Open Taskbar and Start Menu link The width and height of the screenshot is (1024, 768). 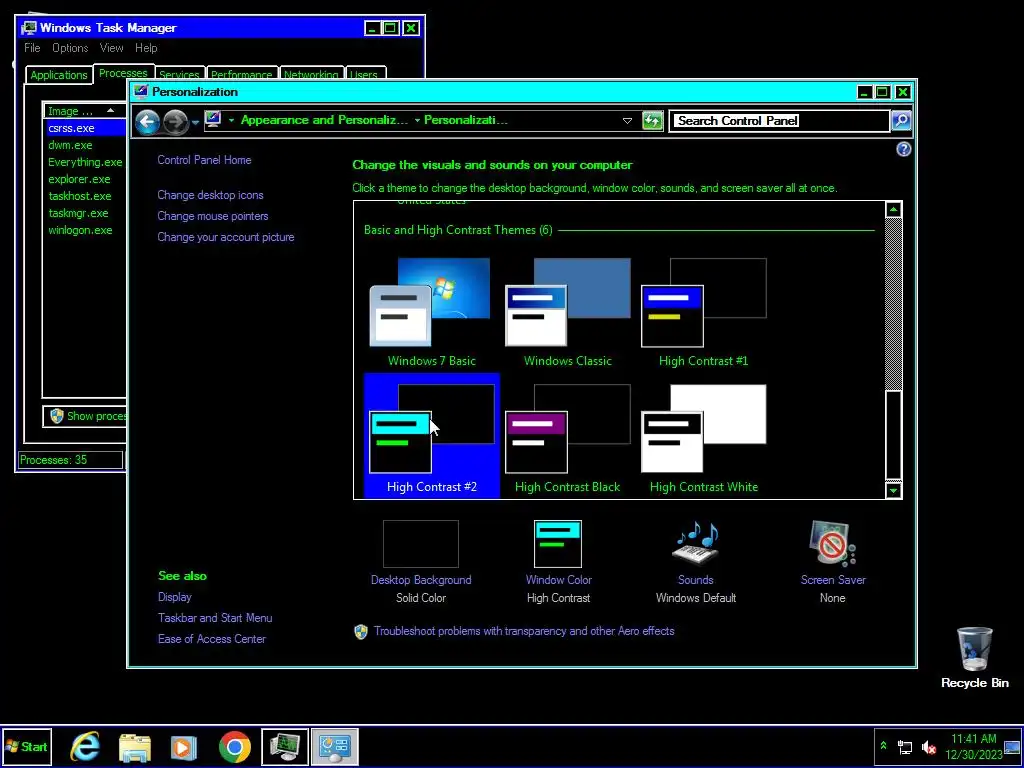(215, 618)
